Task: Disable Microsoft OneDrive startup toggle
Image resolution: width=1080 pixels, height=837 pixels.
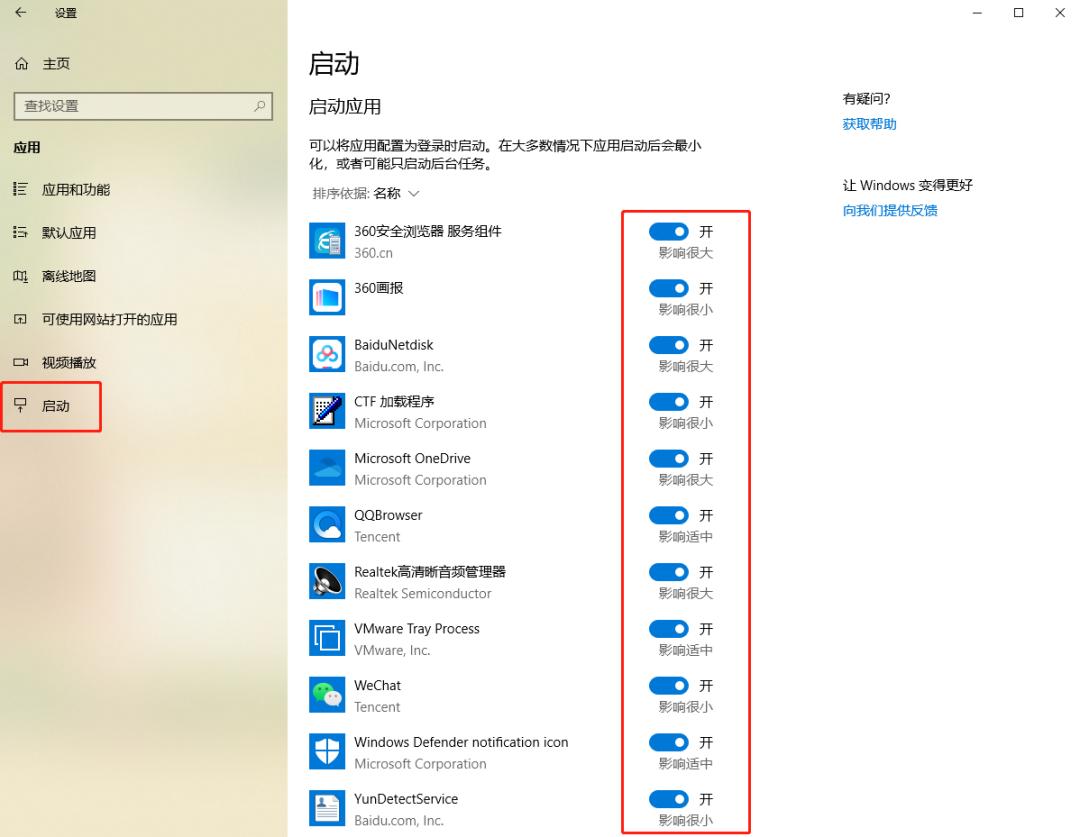Action: (669, 459)
